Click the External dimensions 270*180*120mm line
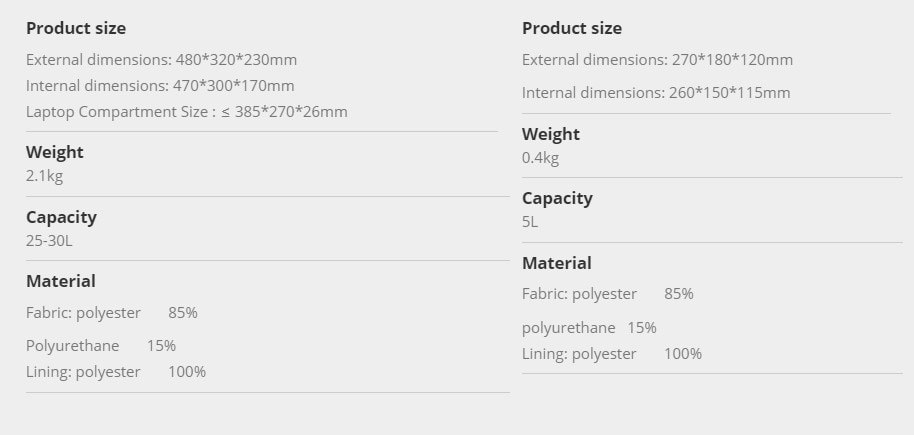The height and width of the screenshot is (435, 914). click(657, 60)
